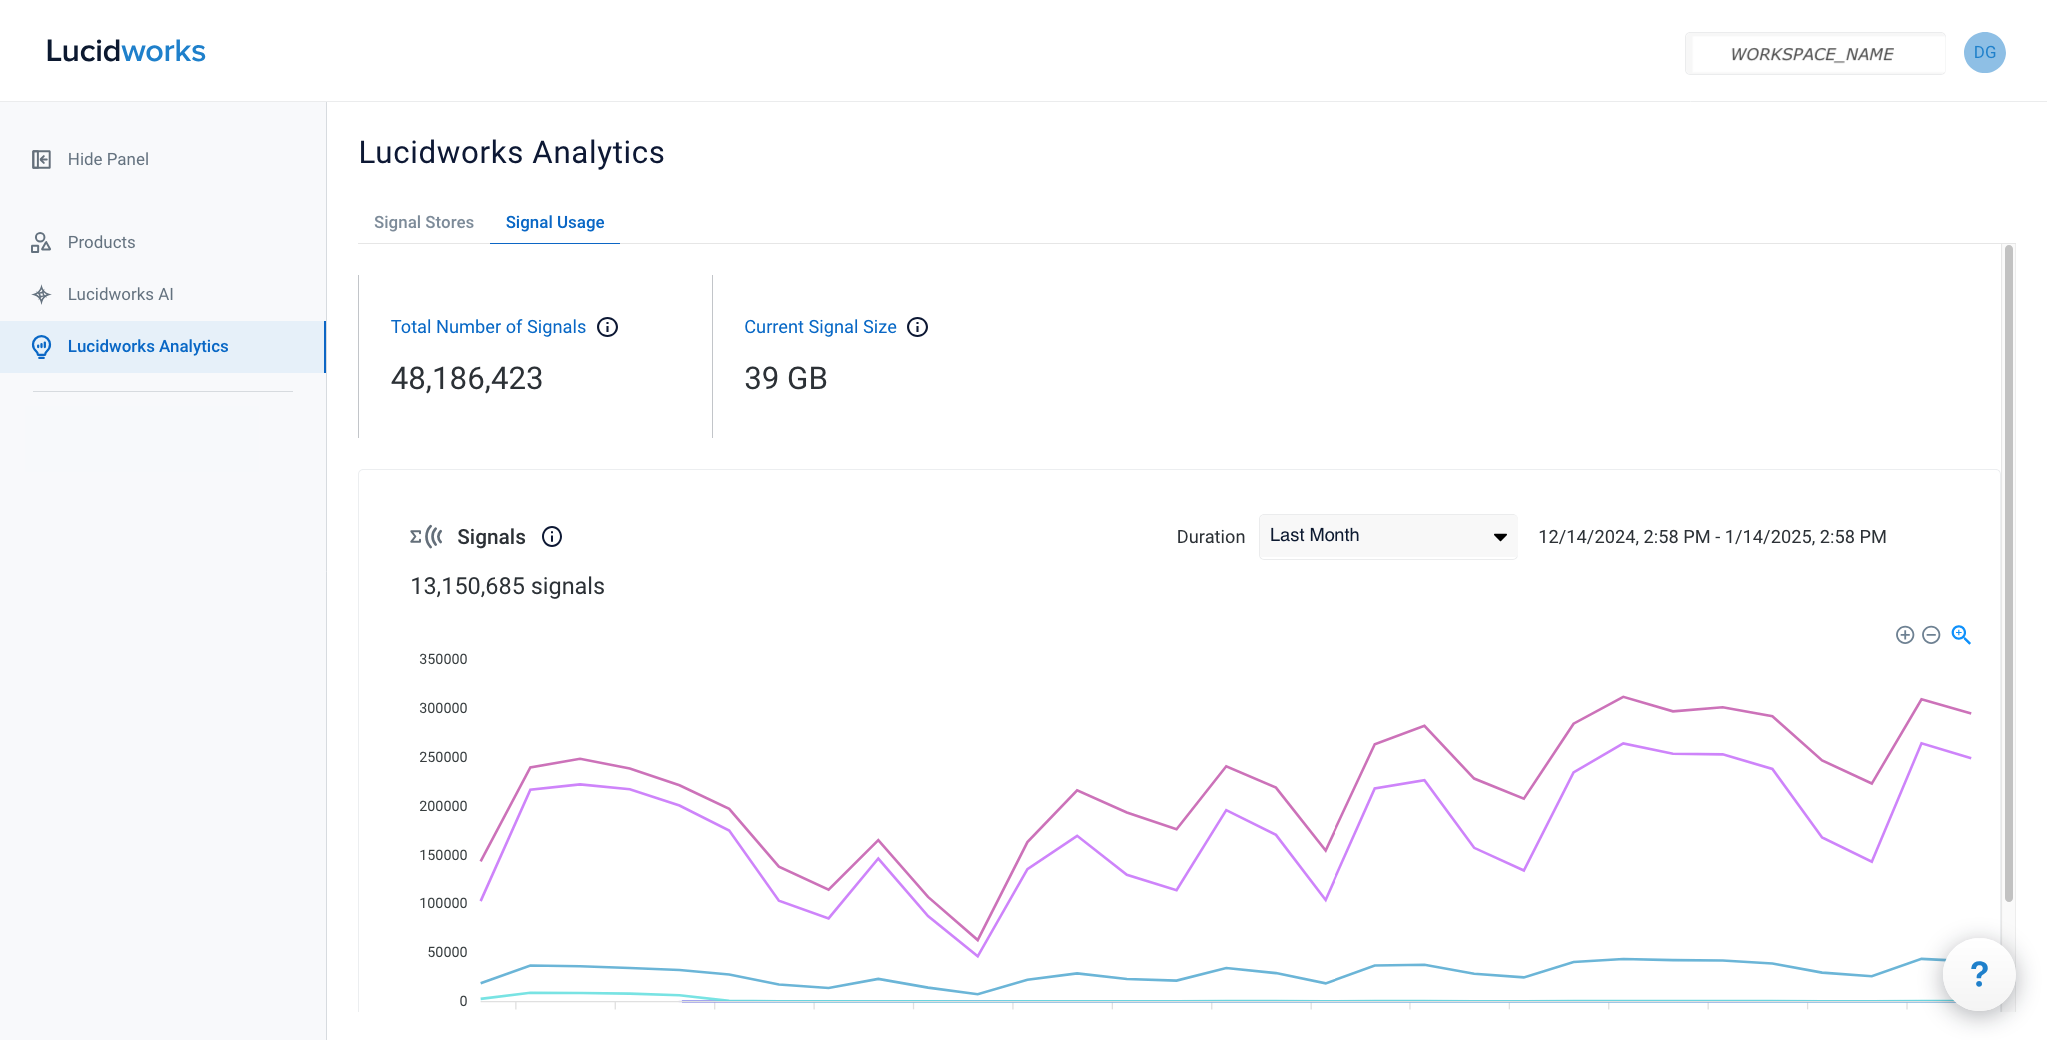2047x1040 pixels.
Task: Click the 48,186,423 total value
Action: click(x=467, y=379)
